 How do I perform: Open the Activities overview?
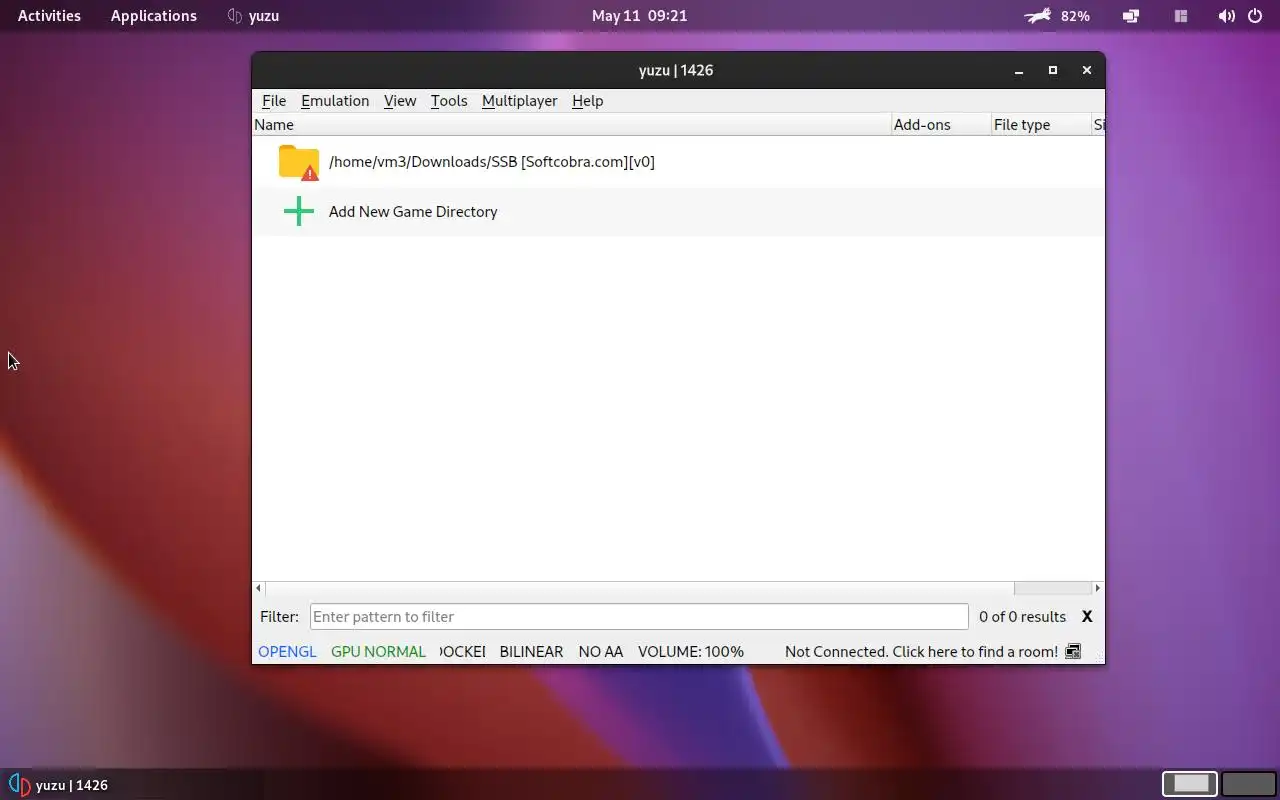[49, 16]
